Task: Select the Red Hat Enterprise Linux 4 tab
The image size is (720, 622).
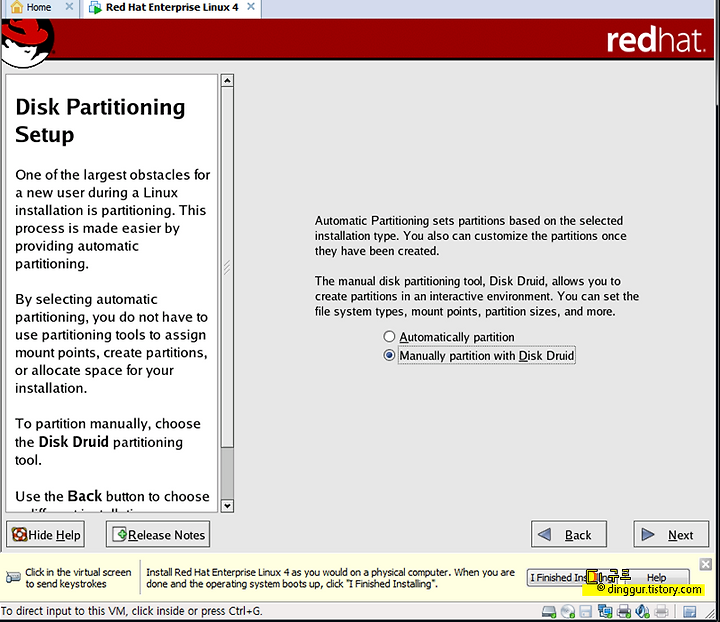Action: (x=171, y=7)
